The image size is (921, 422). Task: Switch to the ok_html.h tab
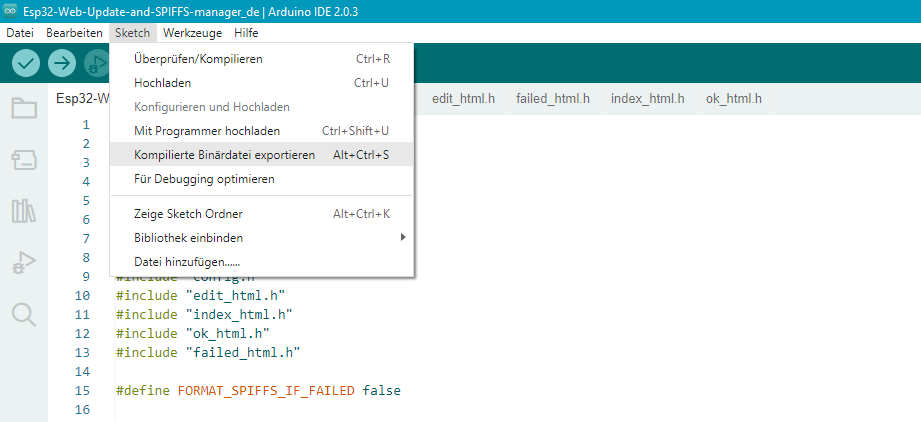click(x=734, y=99)
